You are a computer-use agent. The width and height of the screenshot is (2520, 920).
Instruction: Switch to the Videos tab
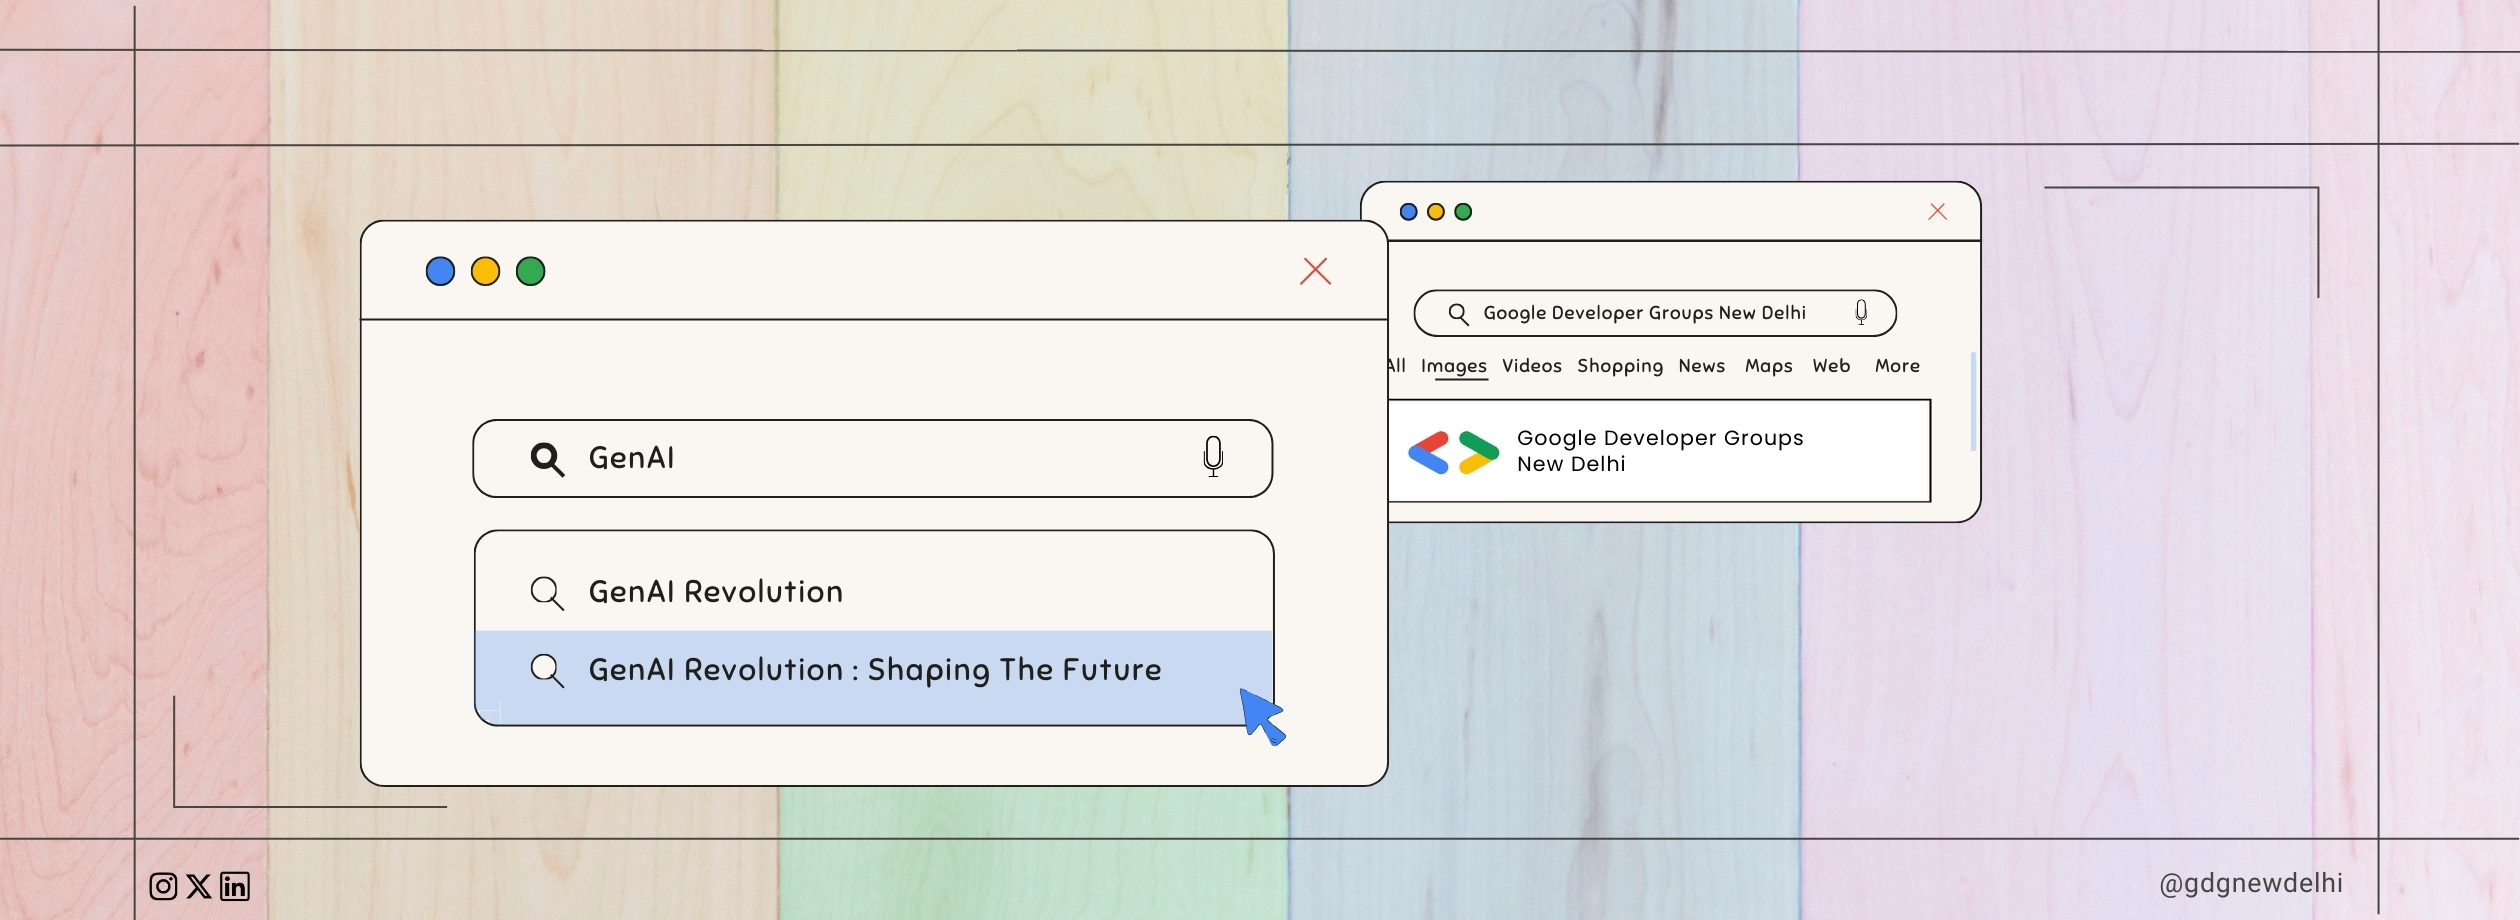tap(1531, 366)
